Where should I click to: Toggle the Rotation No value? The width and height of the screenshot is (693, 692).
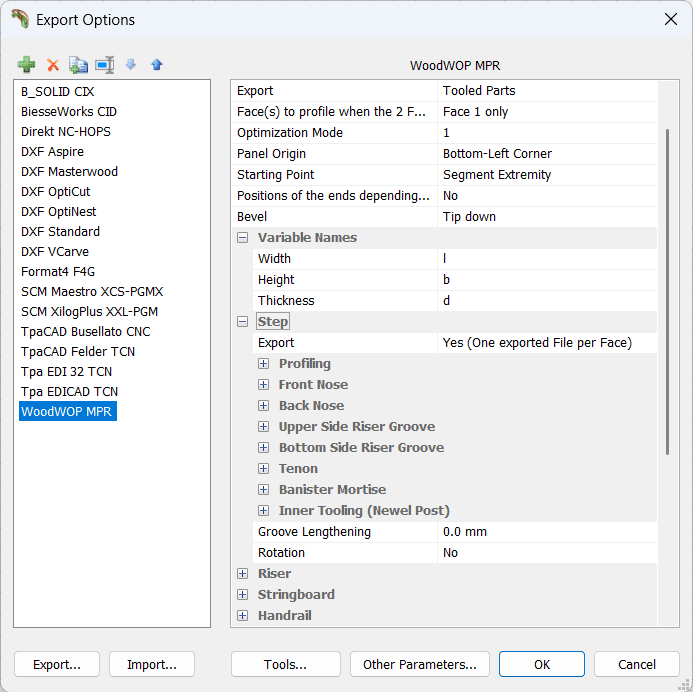coord(547,553)
